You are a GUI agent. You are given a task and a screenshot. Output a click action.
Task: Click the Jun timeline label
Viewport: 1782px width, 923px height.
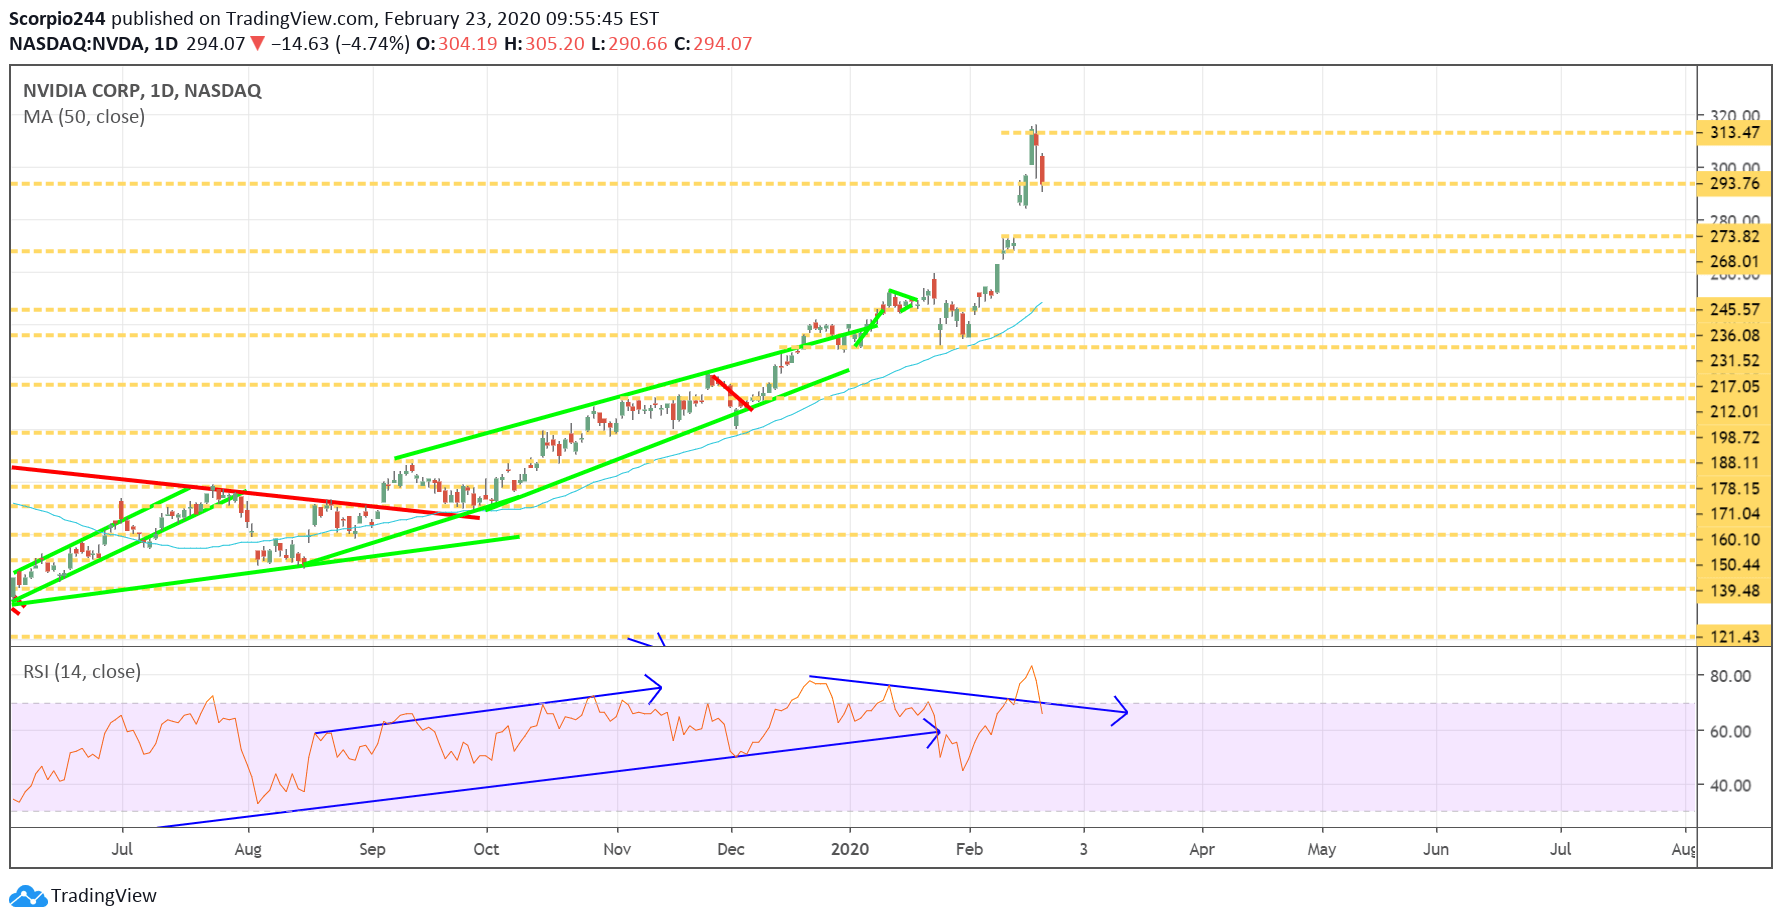click(1436, 849)
